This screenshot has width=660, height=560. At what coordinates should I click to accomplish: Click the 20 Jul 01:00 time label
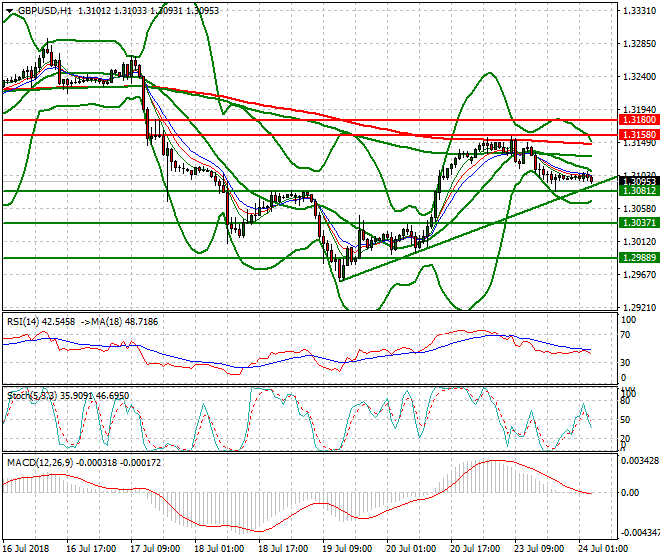tap(411, 549)
